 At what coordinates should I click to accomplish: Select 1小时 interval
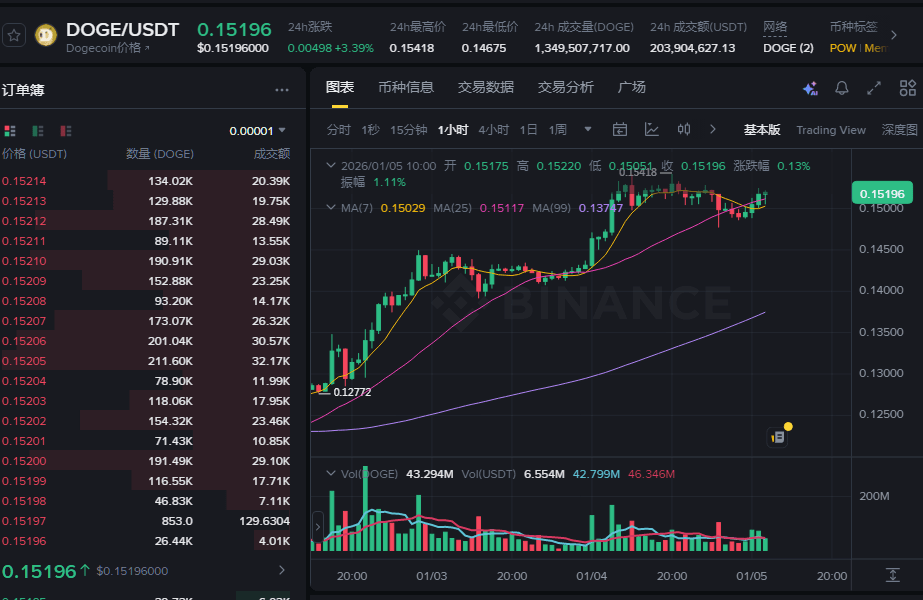click(453, 130)
